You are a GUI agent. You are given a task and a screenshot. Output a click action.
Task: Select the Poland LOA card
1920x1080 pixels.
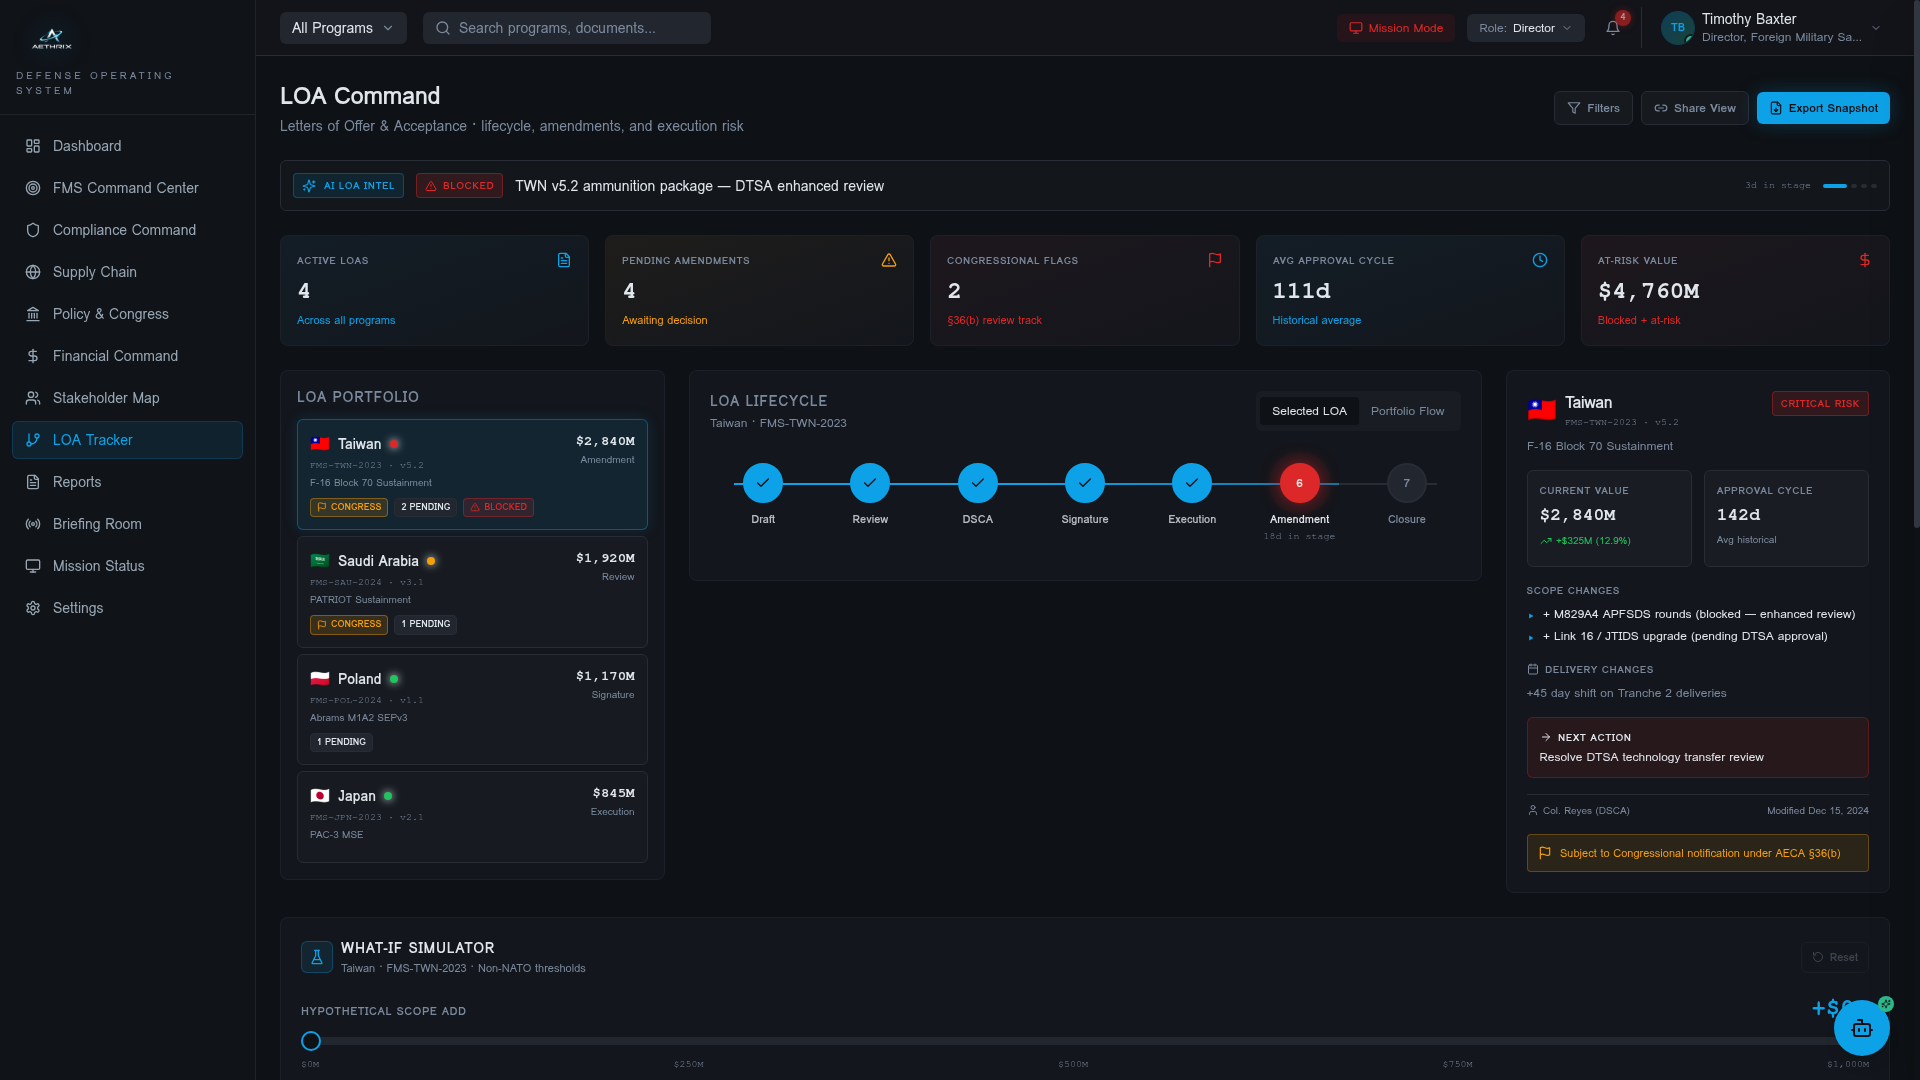(472, 710)
